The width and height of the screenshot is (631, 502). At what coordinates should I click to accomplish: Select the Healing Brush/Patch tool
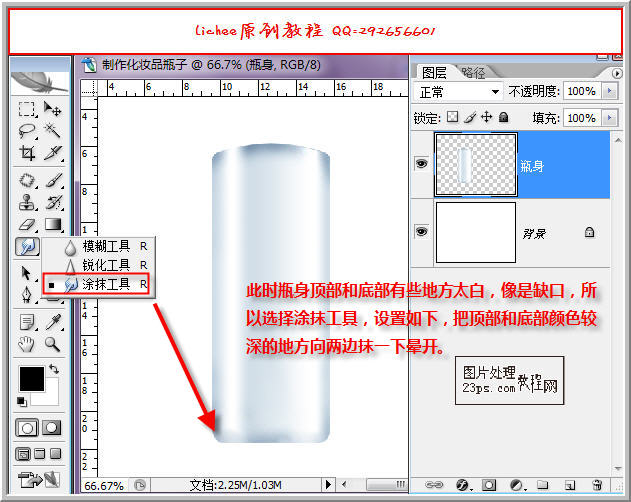27,180
